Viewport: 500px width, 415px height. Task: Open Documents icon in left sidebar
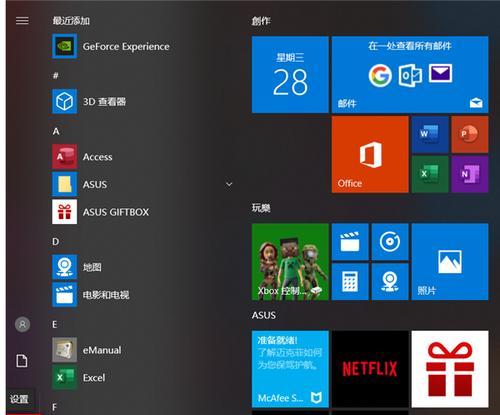[22, 361]
